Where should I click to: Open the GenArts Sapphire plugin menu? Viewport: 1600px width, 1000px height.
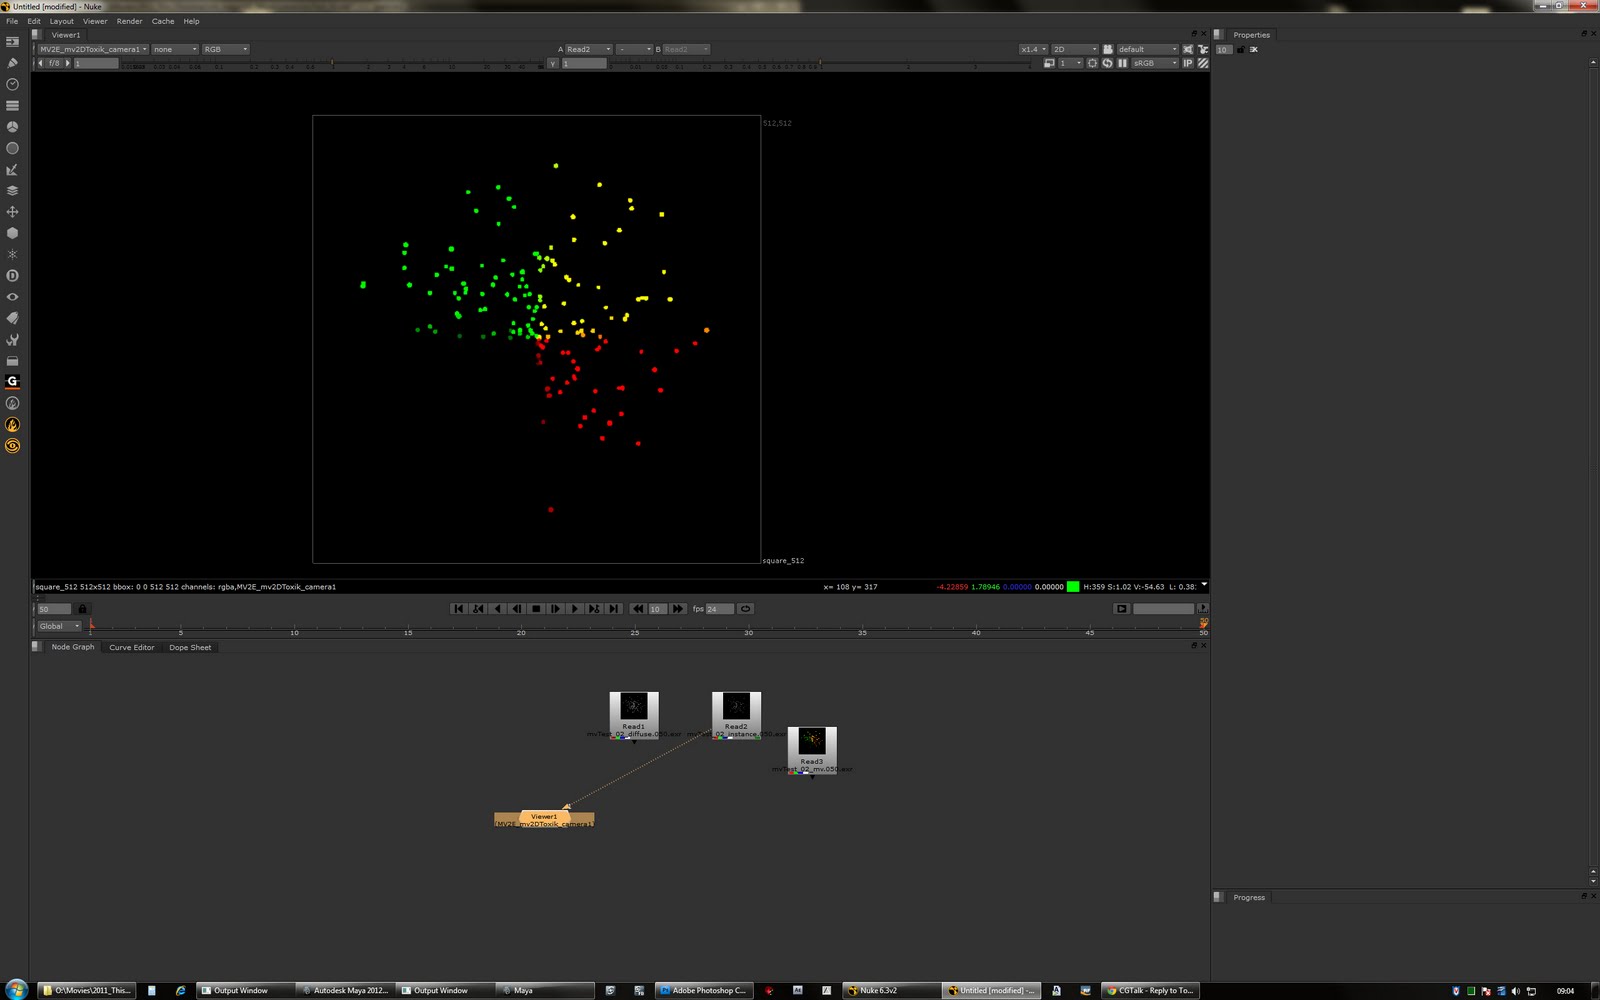pos(13,381)
